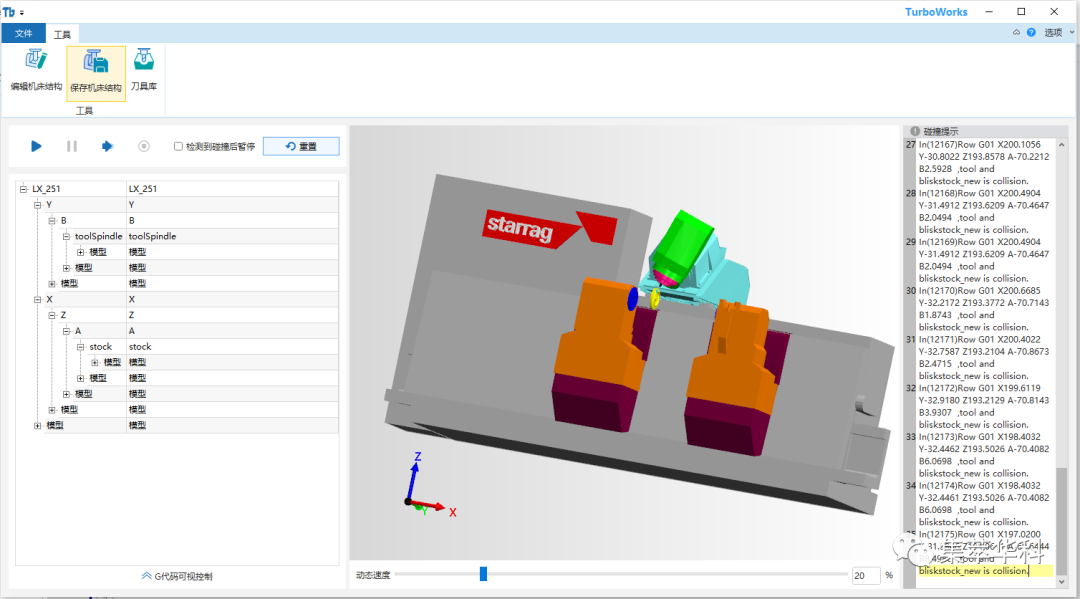Click the stop simulation icon
Viewport: 1080px width, 599px height.
[144, 146]
